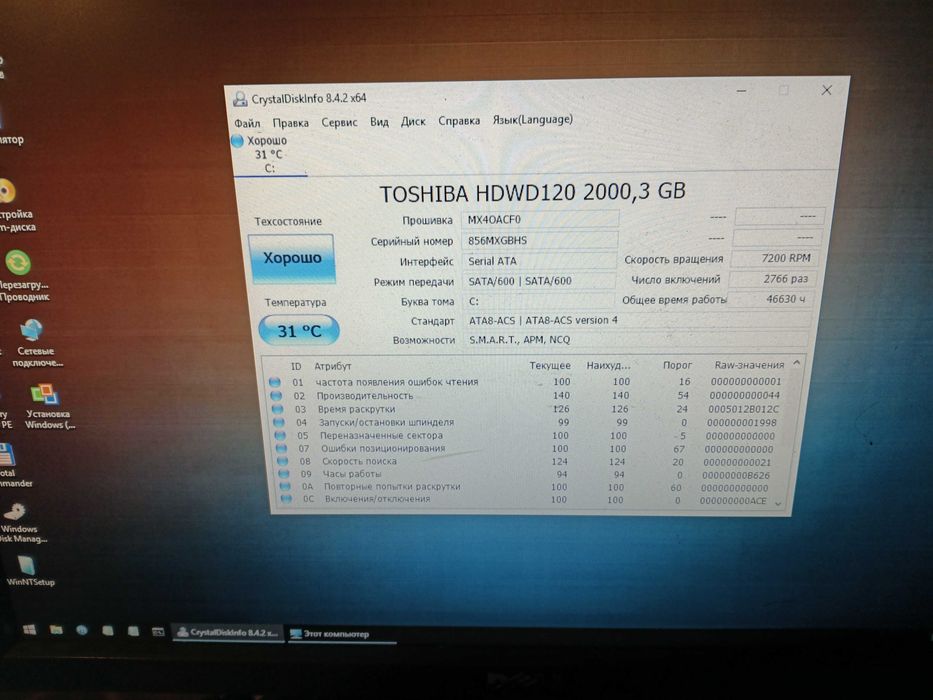Viewport: 933px width, 700px height.
Task: Select attribute row 03 Время раскрутки
Action: [525, 409]
